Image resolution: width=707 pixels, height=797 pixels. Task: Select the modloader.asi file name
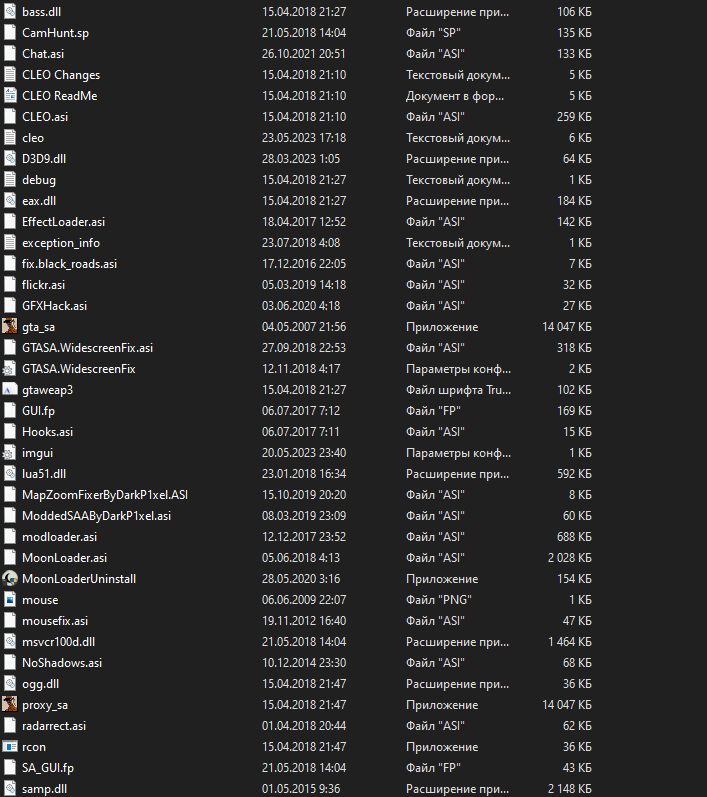coord(59,537)
